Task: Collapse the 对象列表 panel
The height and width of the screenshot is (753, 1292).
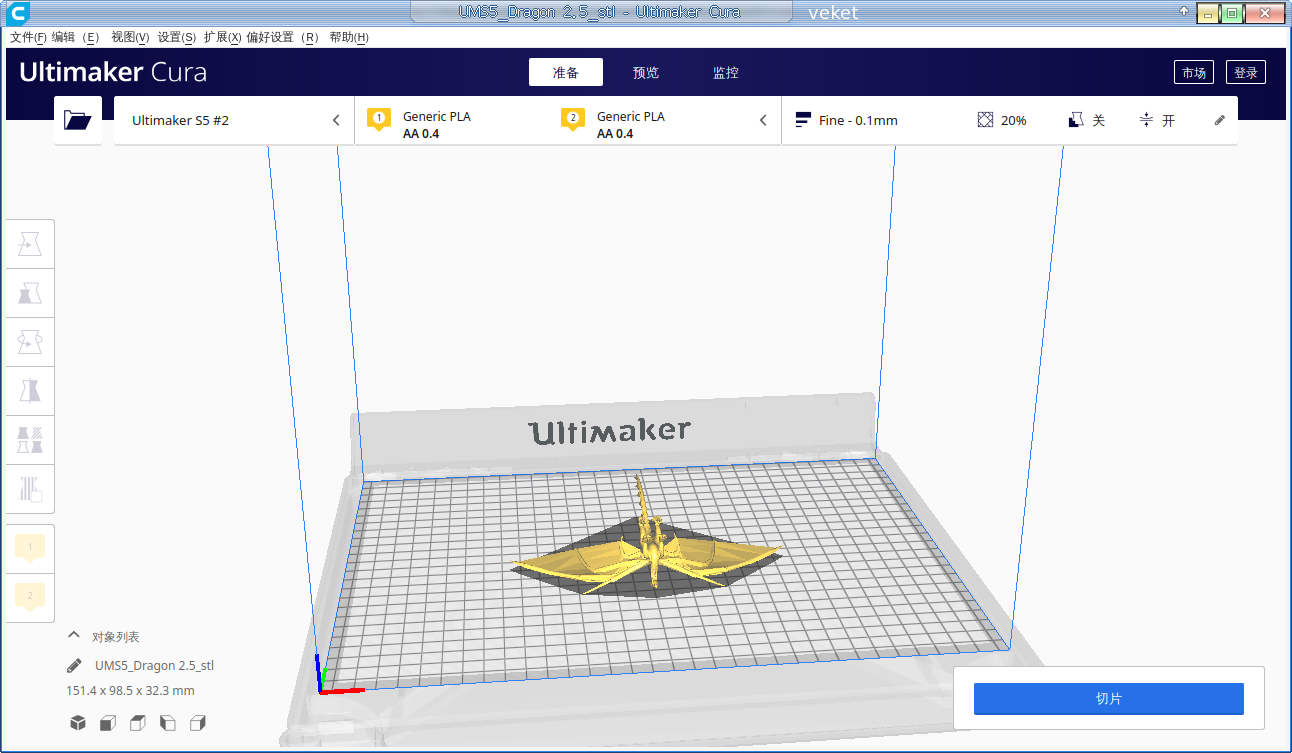Action: [x=73, y=635]
